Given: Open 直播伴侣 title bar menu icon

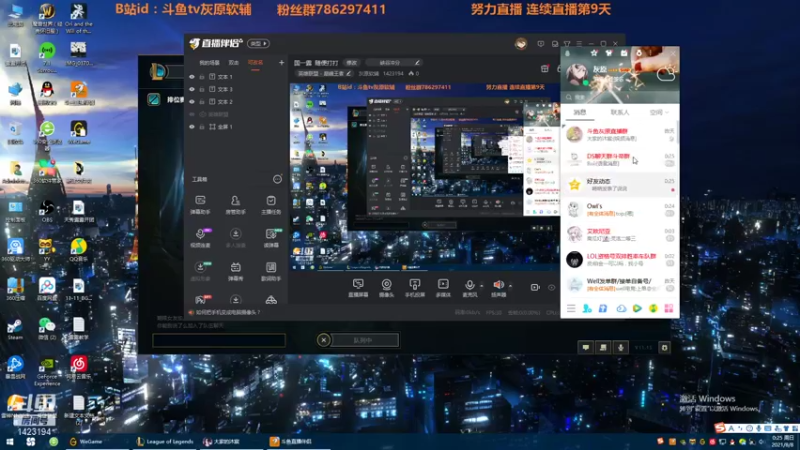Looking at the screenshot, I should (x=579, y=44).
